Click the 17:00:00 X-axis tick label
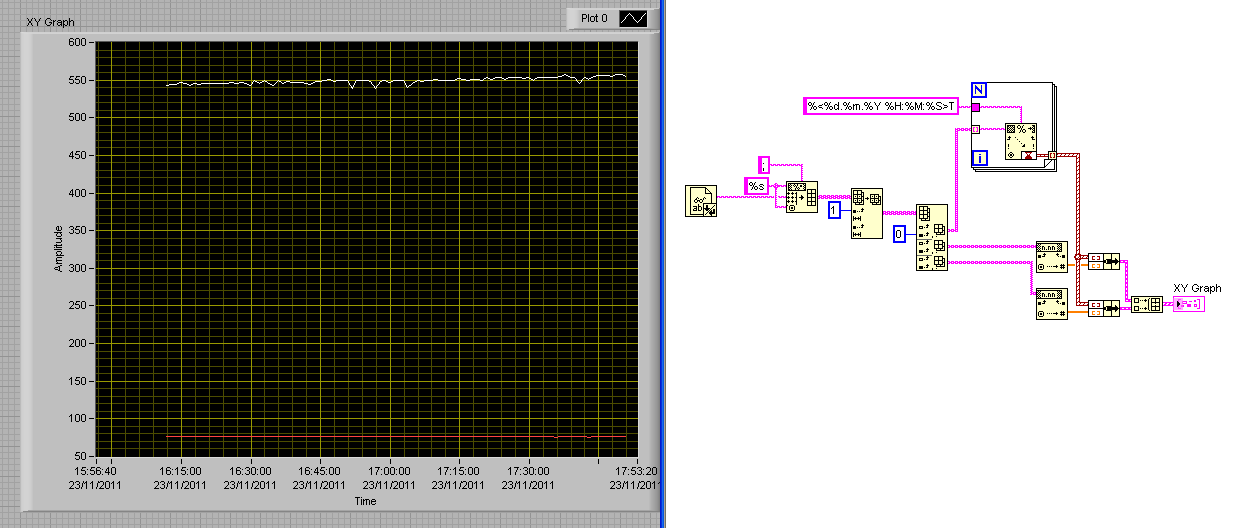 tap(389, 471)
